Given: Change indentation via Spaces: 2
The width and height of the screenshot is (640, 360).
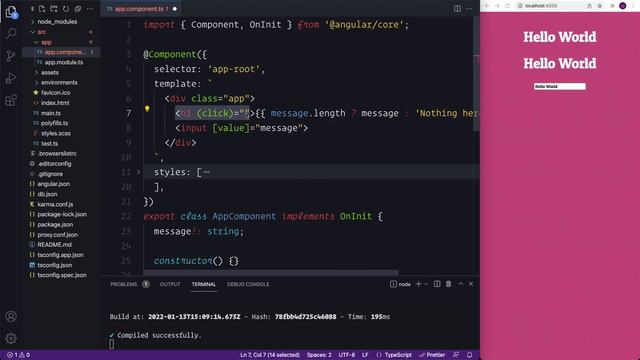Looking at the screenshot, I should click(319, 355).
